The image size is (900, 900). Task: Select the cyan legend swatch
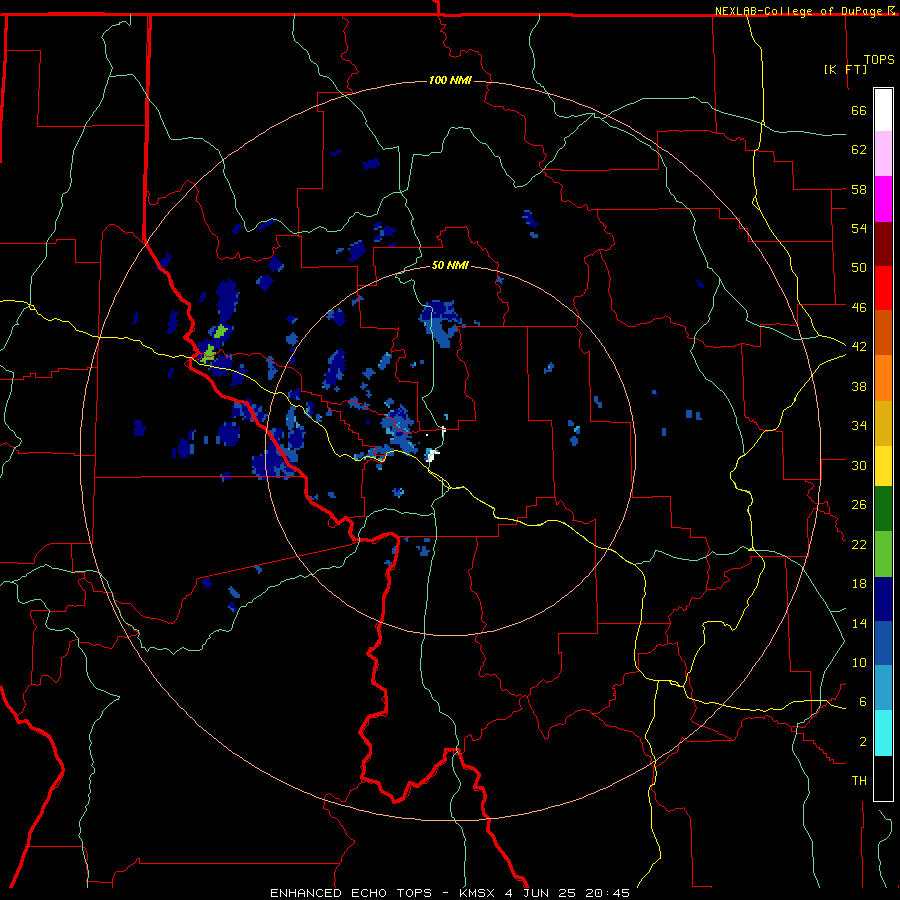pyautogui.click(x=883, y=733)
